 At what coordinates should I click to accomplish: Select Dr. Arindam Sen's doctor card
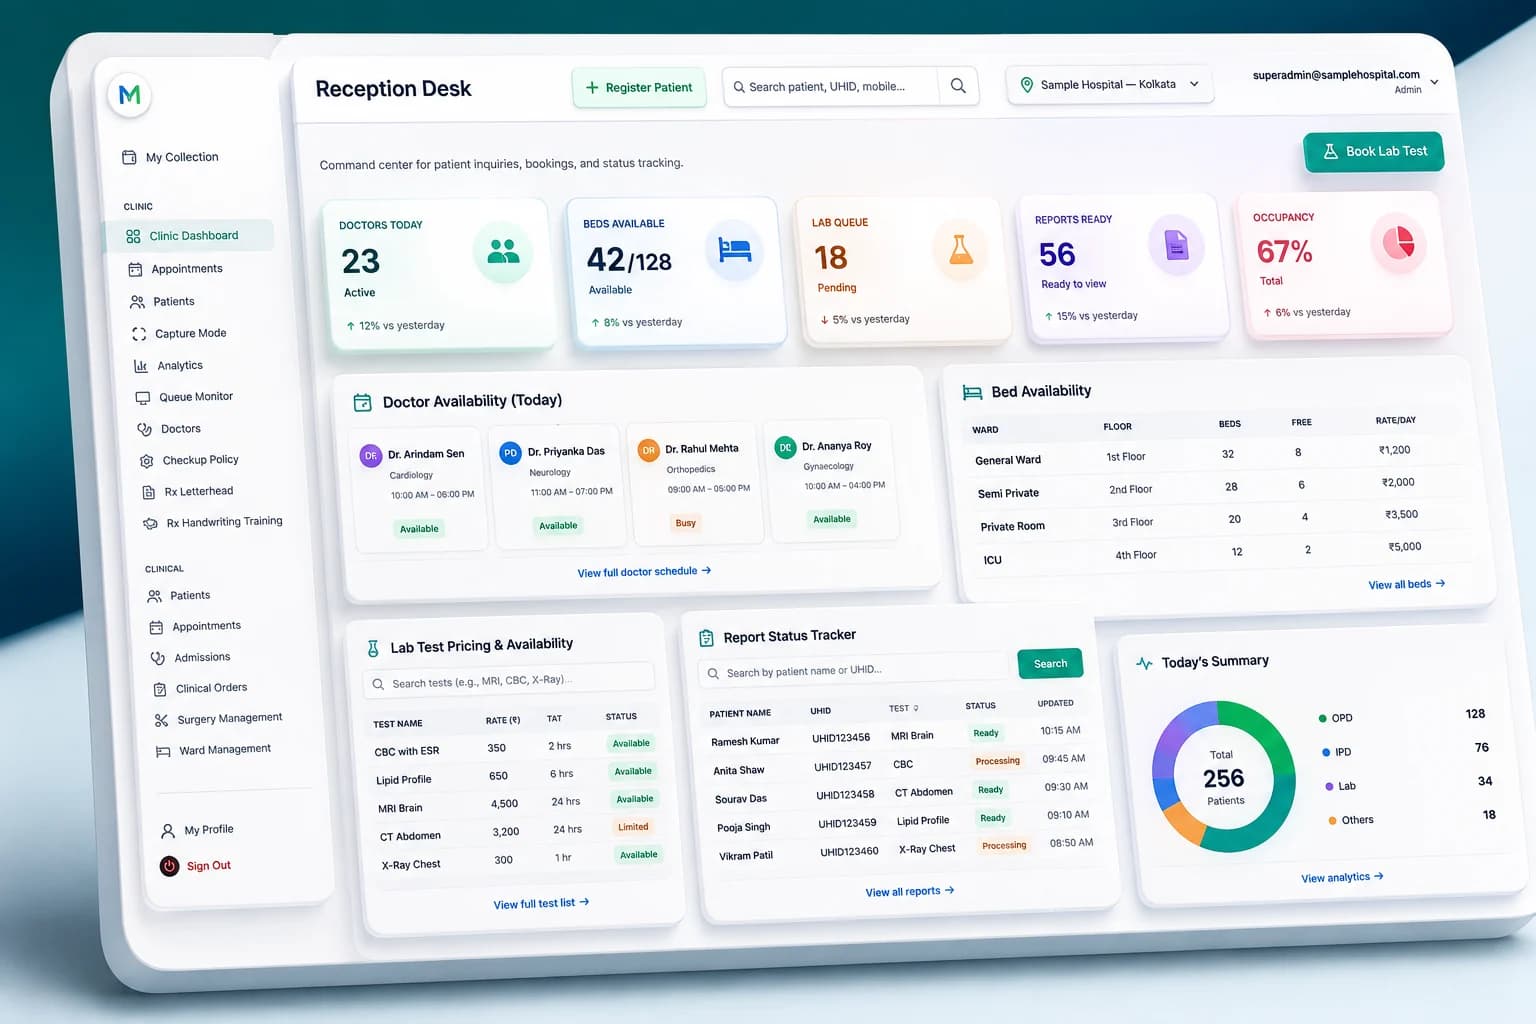tap(419, 491)
